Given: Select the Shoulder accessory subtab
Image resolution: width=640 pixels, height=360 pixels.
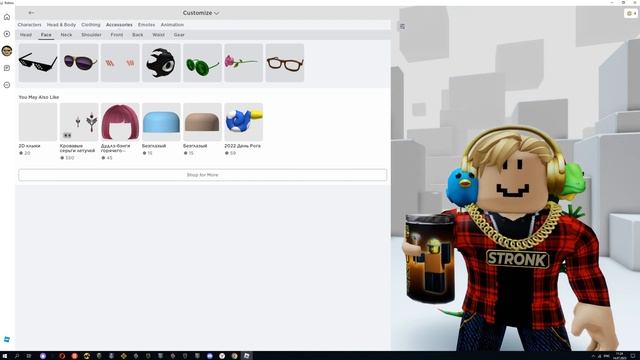Looking at the screenshot, I should (91, 35).
